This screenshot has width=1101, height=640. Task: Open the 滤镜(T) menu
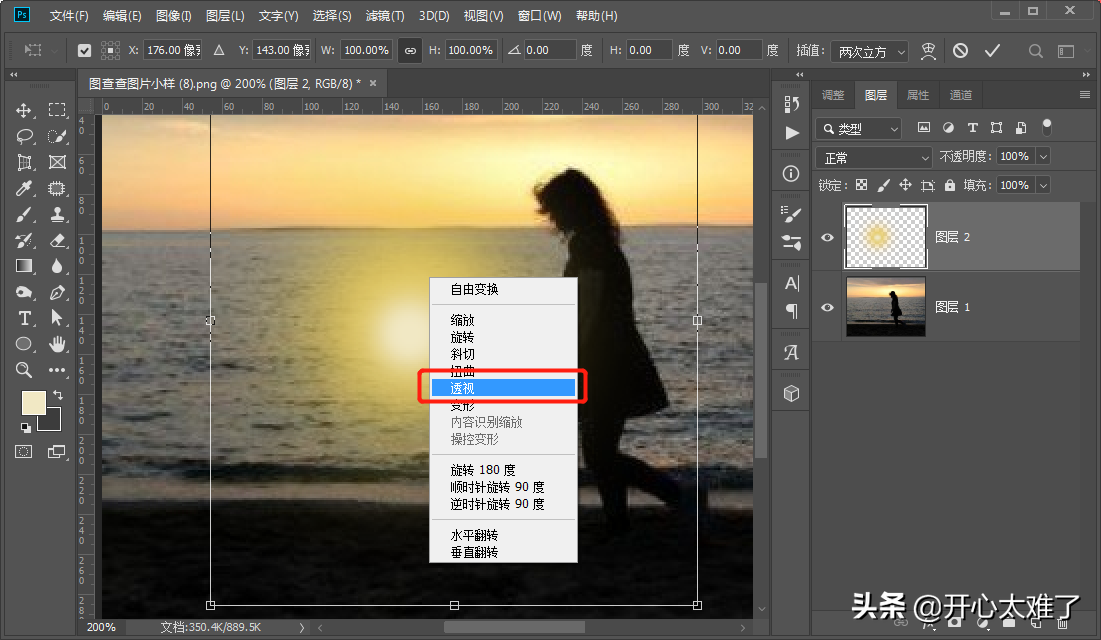click(385, 16)
